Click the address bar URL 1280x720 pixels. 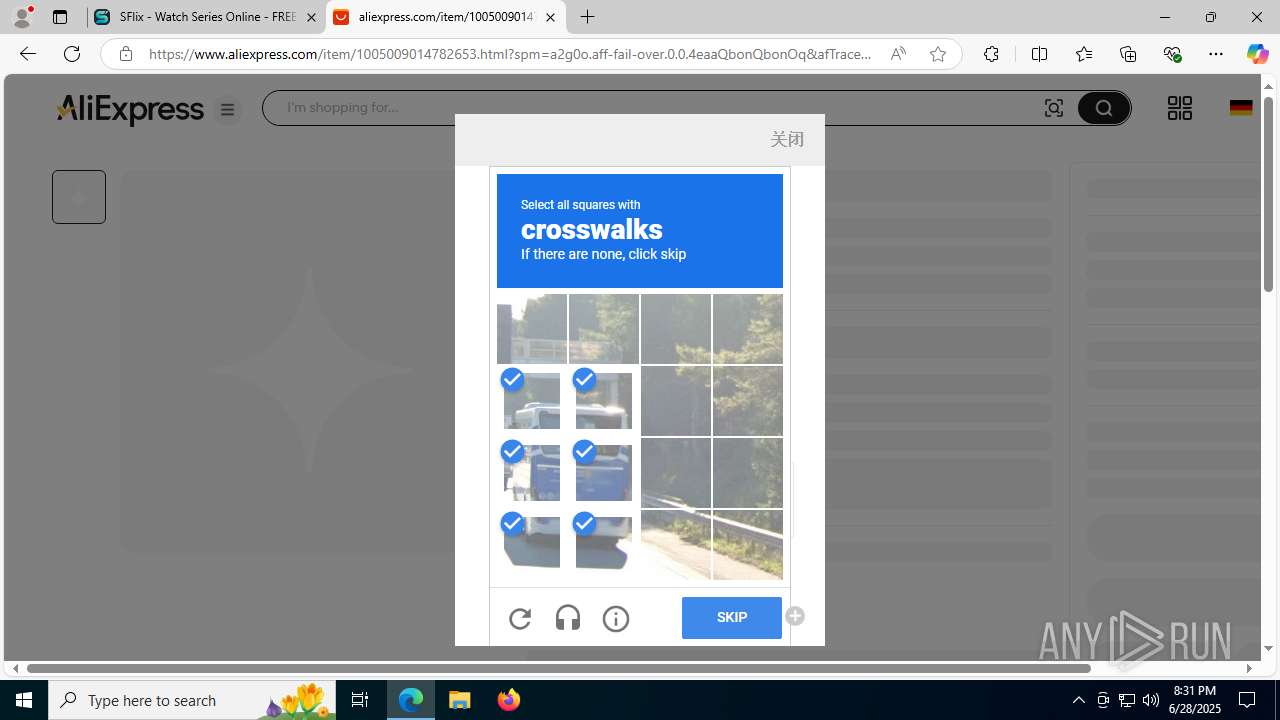[x=510, y=54]
